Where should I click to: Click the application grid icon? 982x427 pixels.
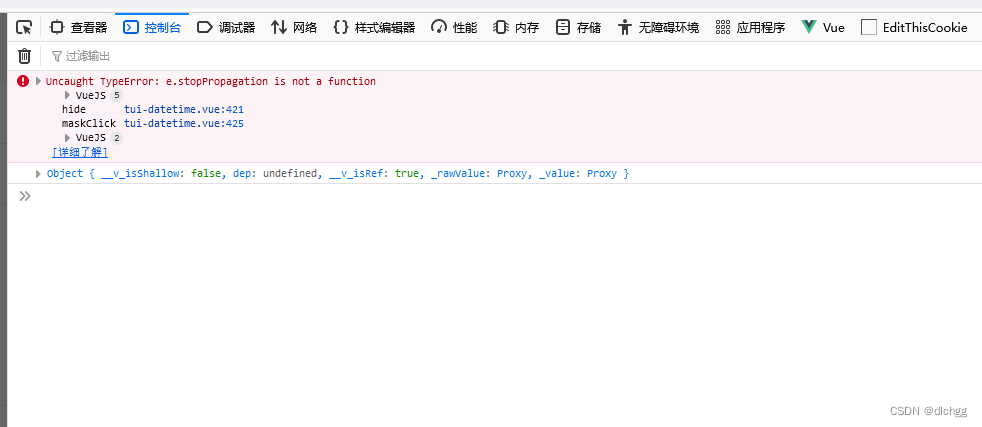coord(723,27)
